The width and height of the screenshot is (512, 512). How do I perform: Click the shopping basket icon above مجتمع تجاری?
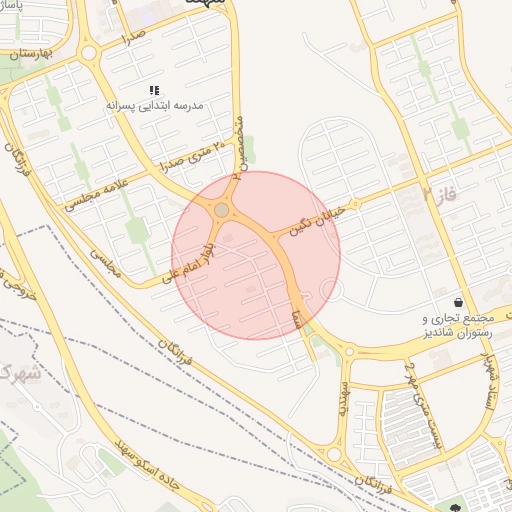[x=458, y=302]
